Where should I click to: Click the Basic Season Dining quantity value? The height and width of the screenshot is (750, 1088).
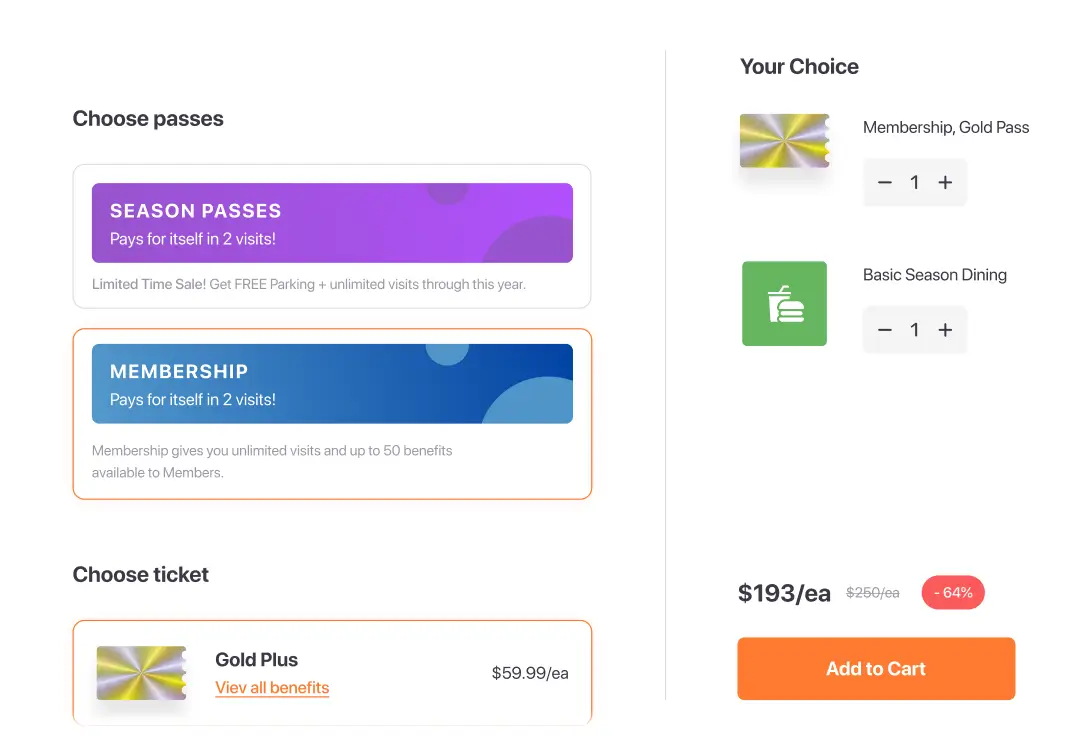point(914,330)
